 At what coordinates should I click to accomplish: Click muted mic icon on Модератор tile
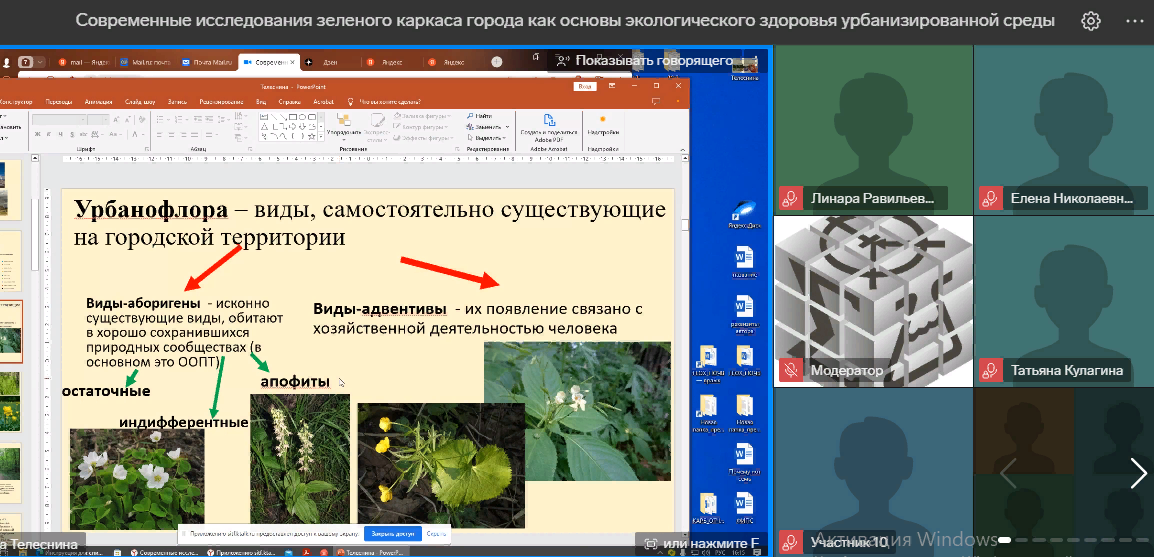click(x=791, y=370)
